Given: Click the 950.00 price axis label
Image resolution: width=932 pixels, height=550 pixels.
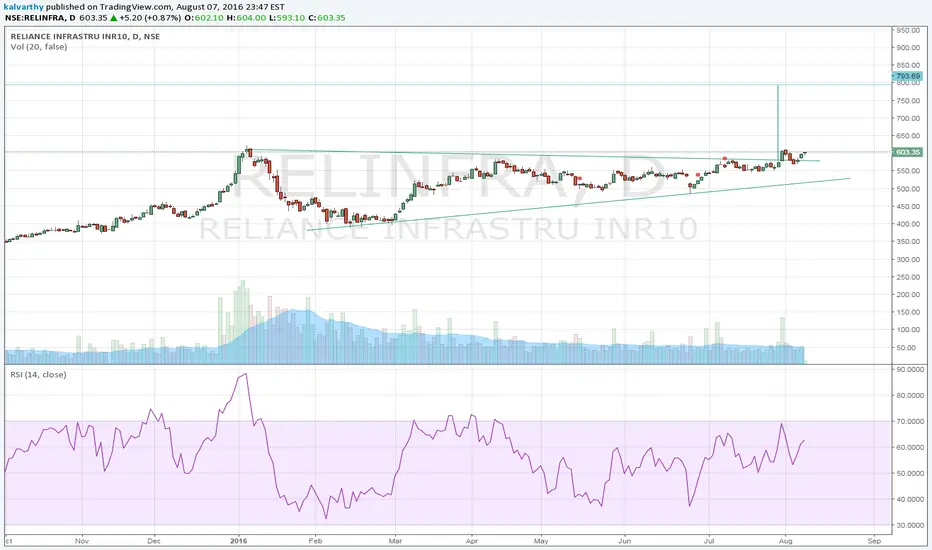Looking at the screenshot, I should coord(908,30).
